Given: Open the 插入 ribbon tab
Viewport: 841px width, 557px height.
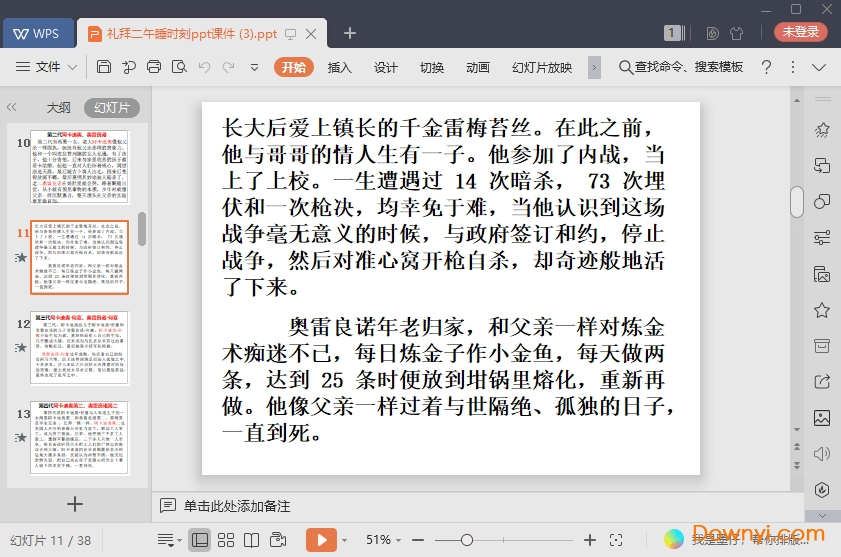Looking at the screenshot, I should [340, 67].
